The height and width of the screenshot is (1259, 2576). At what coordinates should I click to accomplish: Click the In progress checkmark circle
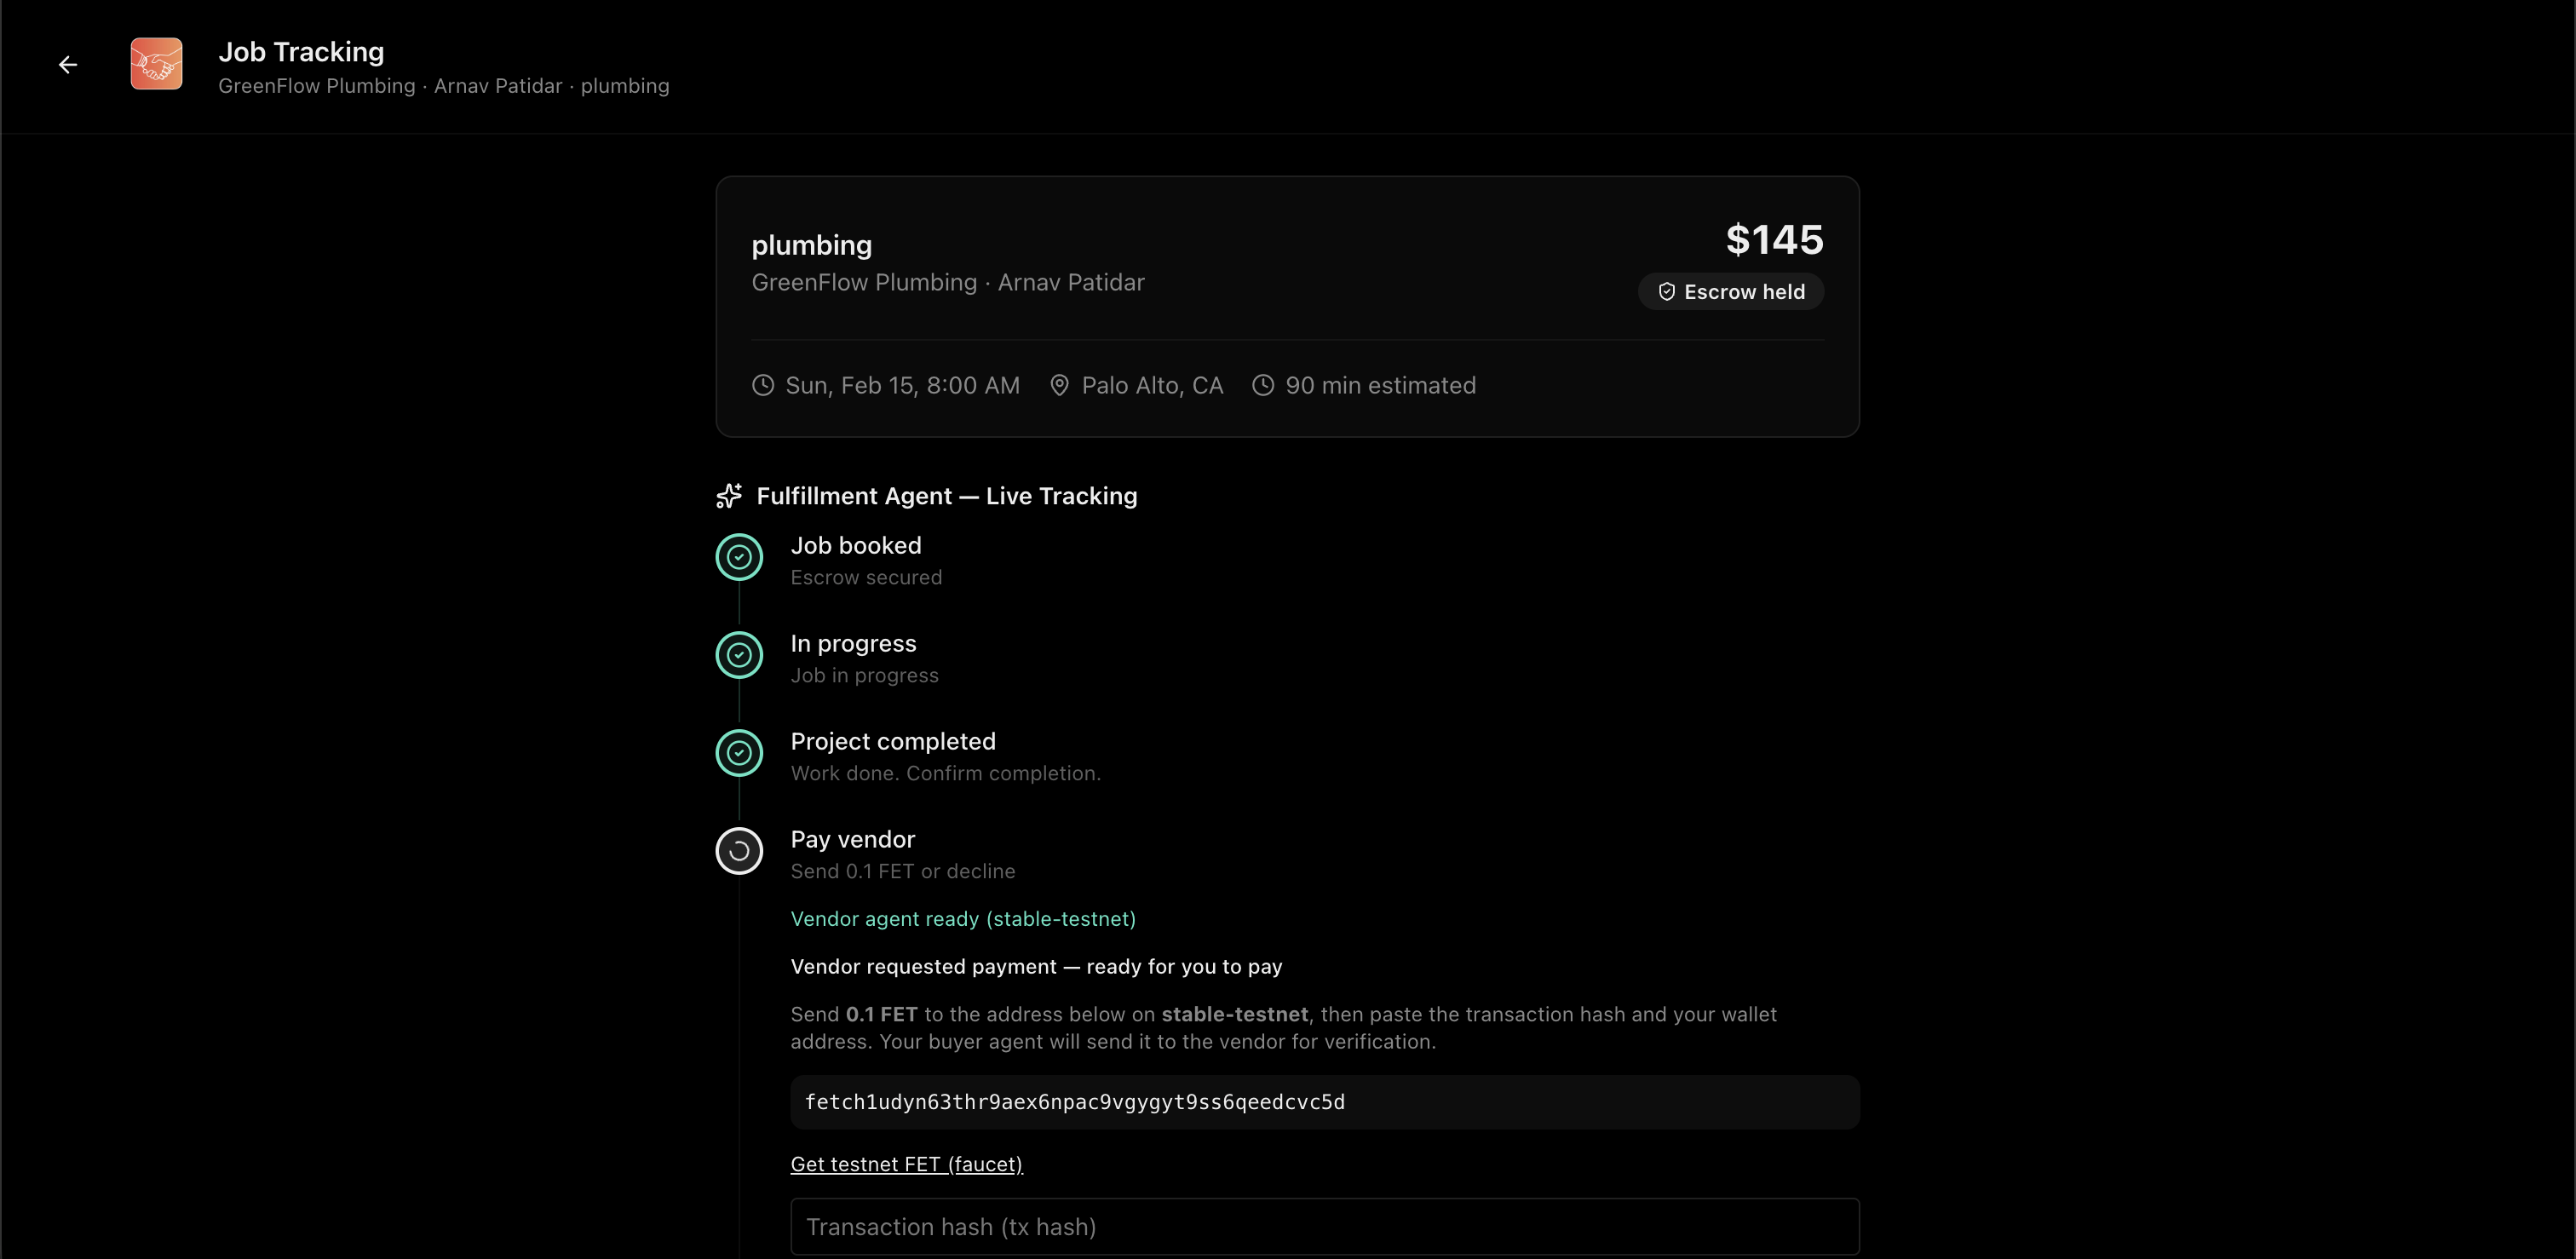coord(739,655)
